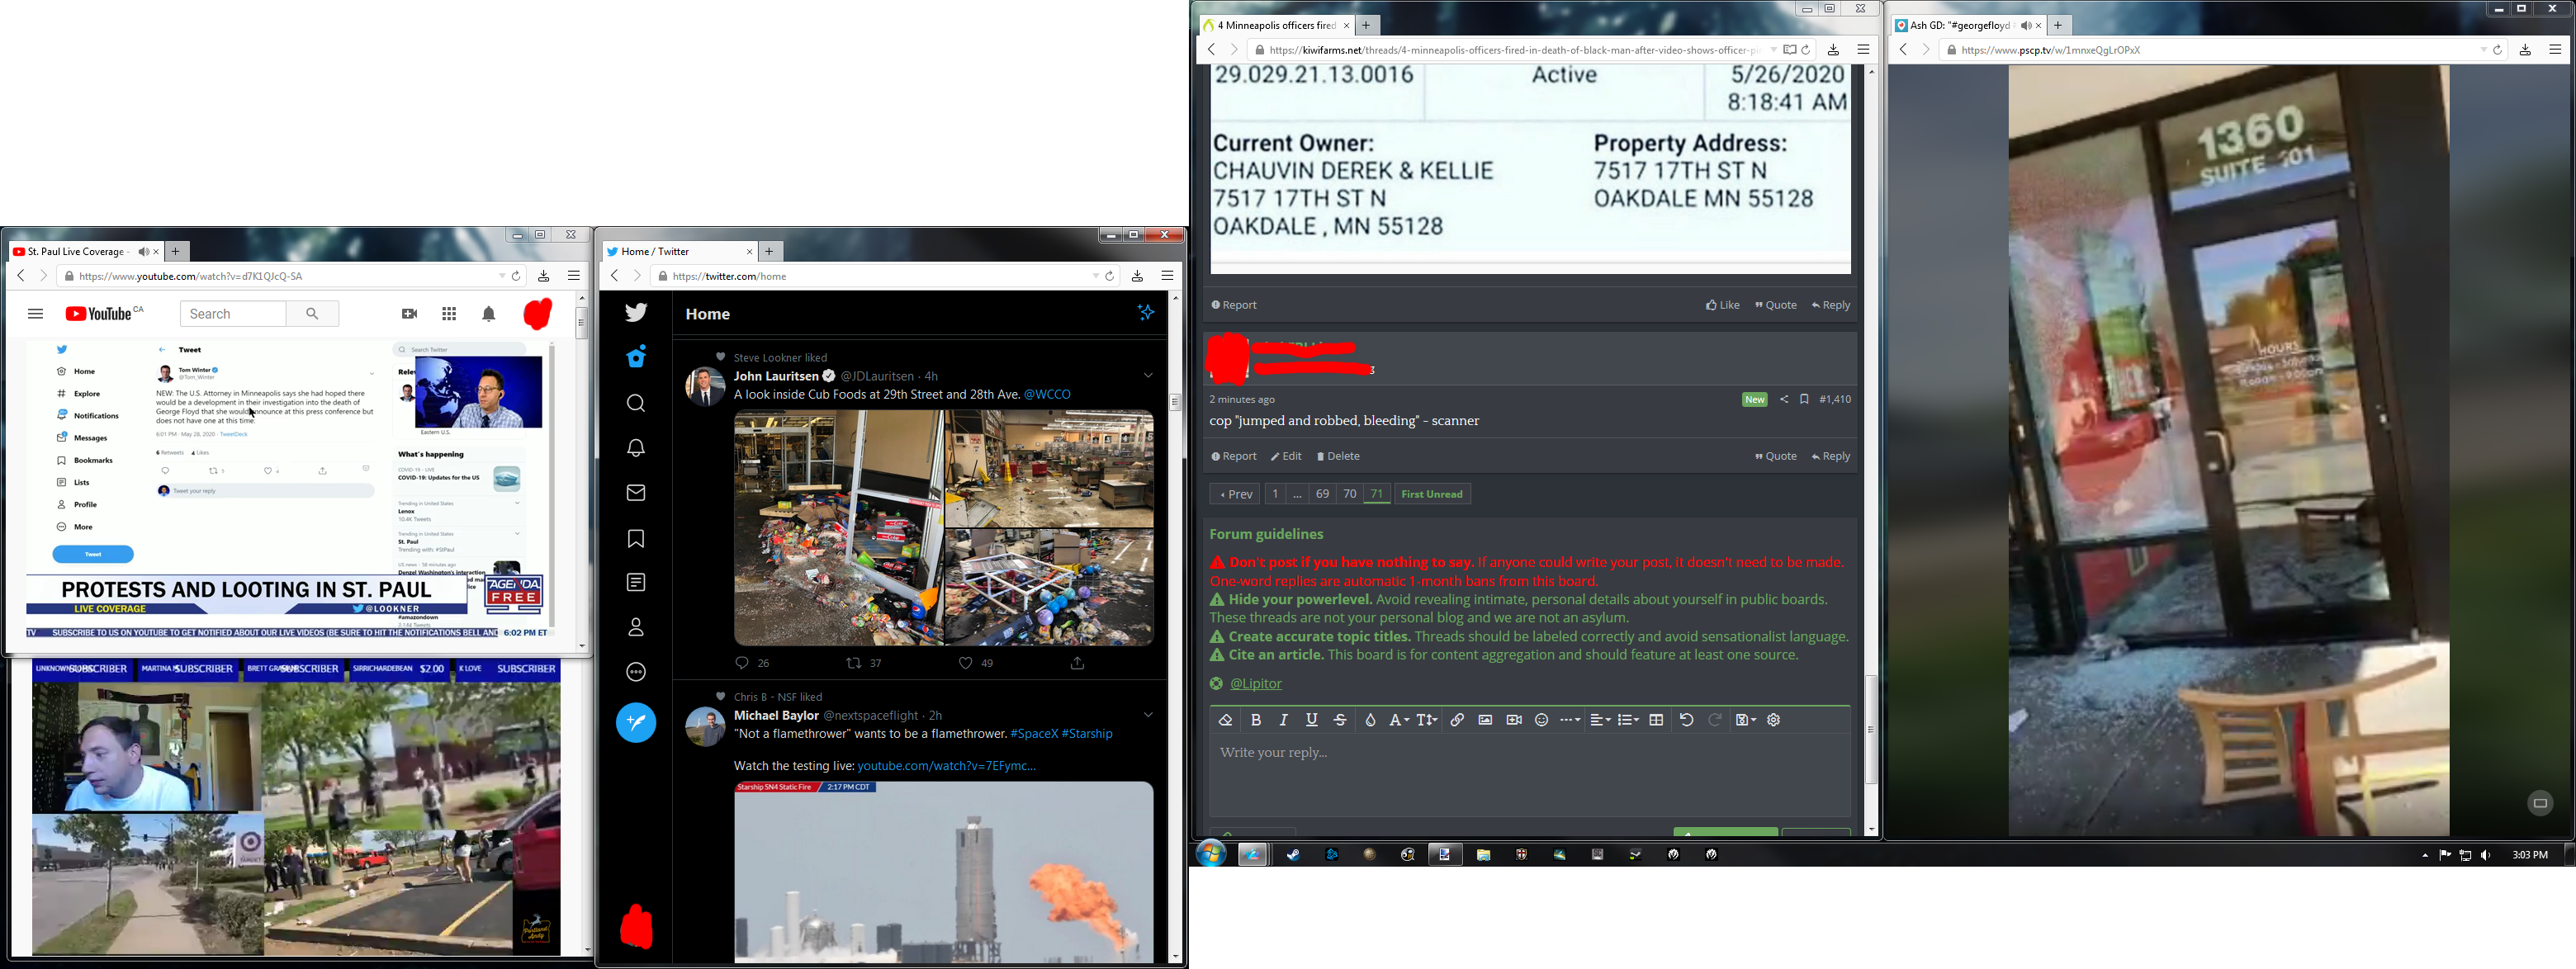Viewport: 2576px width, 969px height.
Task: Click Prev page button in forum thread
Action: 1235,494
